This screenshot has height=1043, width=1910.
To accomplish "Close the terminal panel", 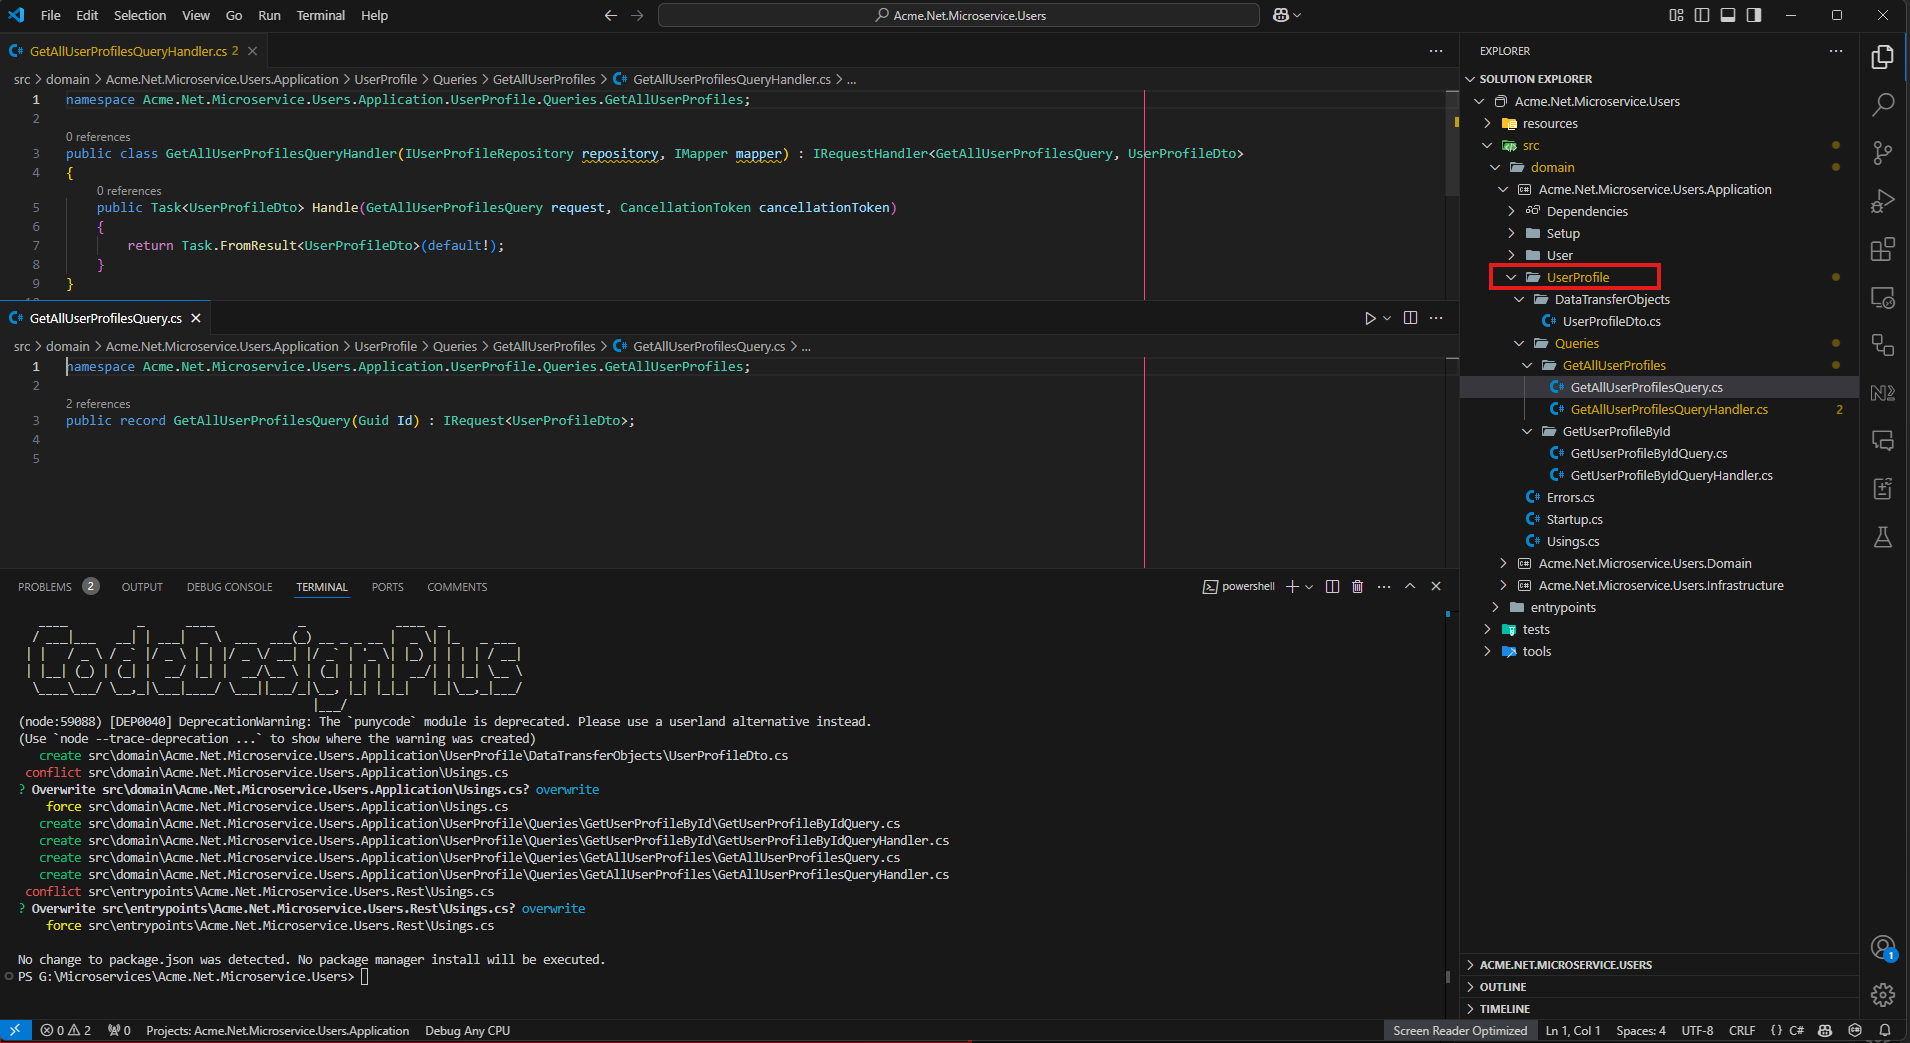I will click(x=1436, y=587).
